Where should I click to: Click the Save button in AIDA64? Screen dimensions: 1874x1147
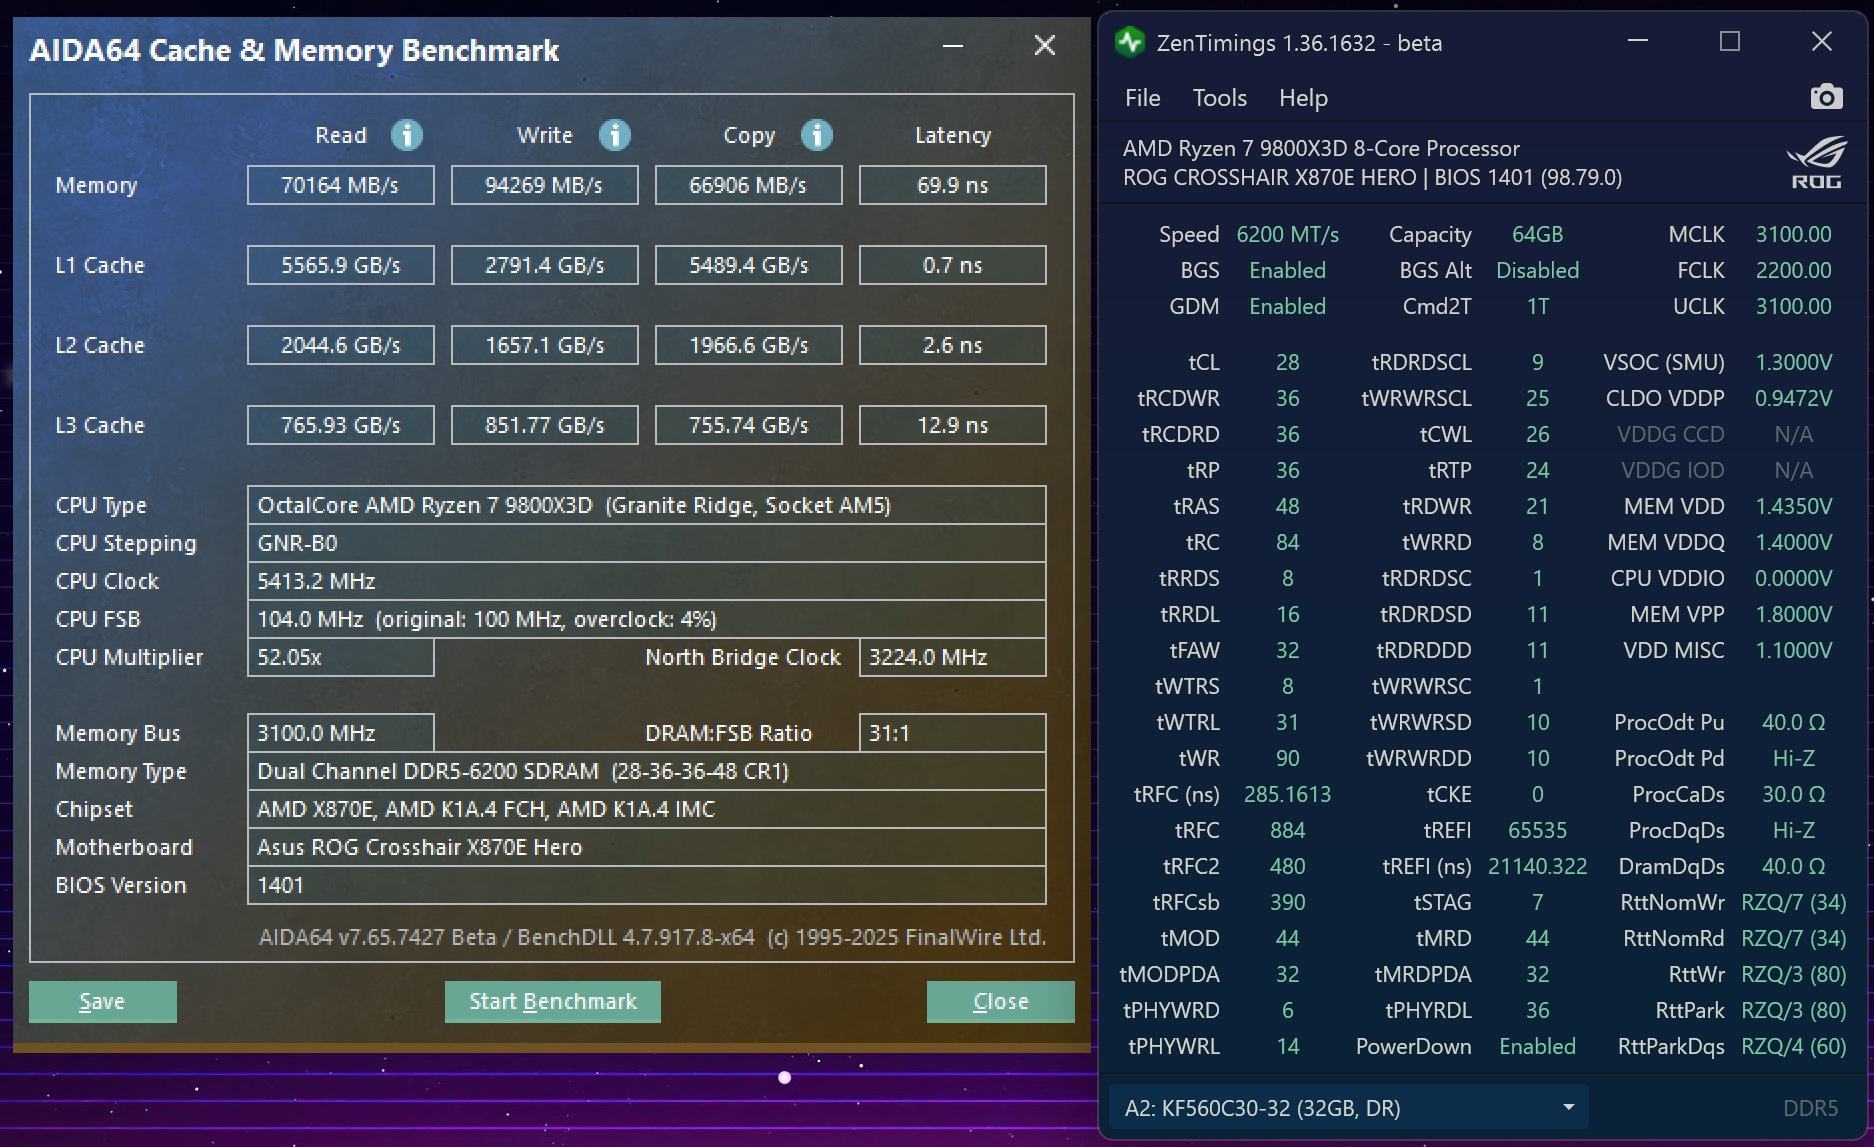(x=103, y=1001)
